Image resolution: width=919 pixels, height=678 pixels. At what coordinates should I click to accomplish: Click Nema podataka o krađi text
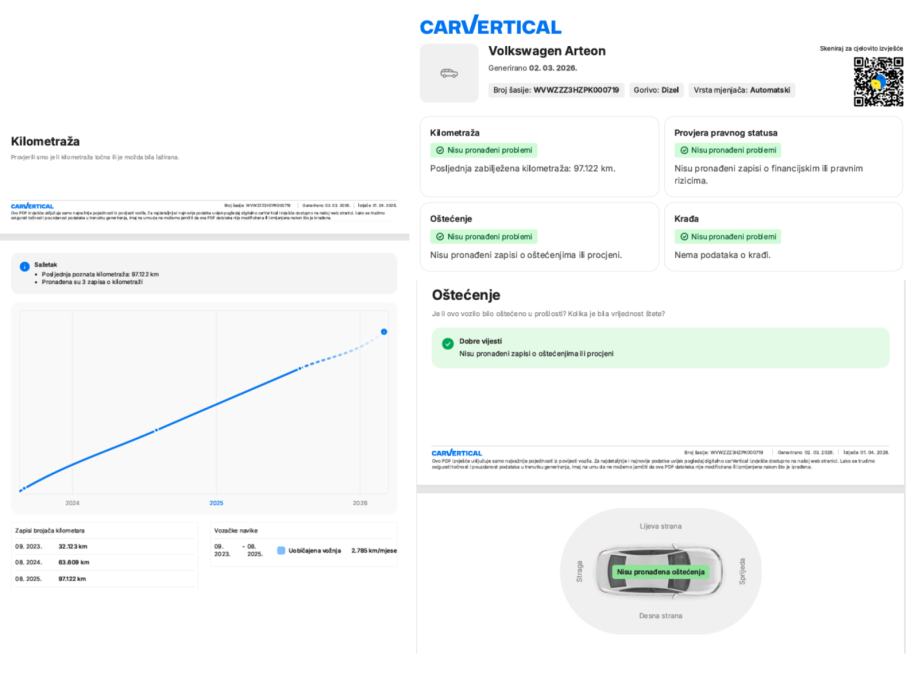click(x=722, y=255)
